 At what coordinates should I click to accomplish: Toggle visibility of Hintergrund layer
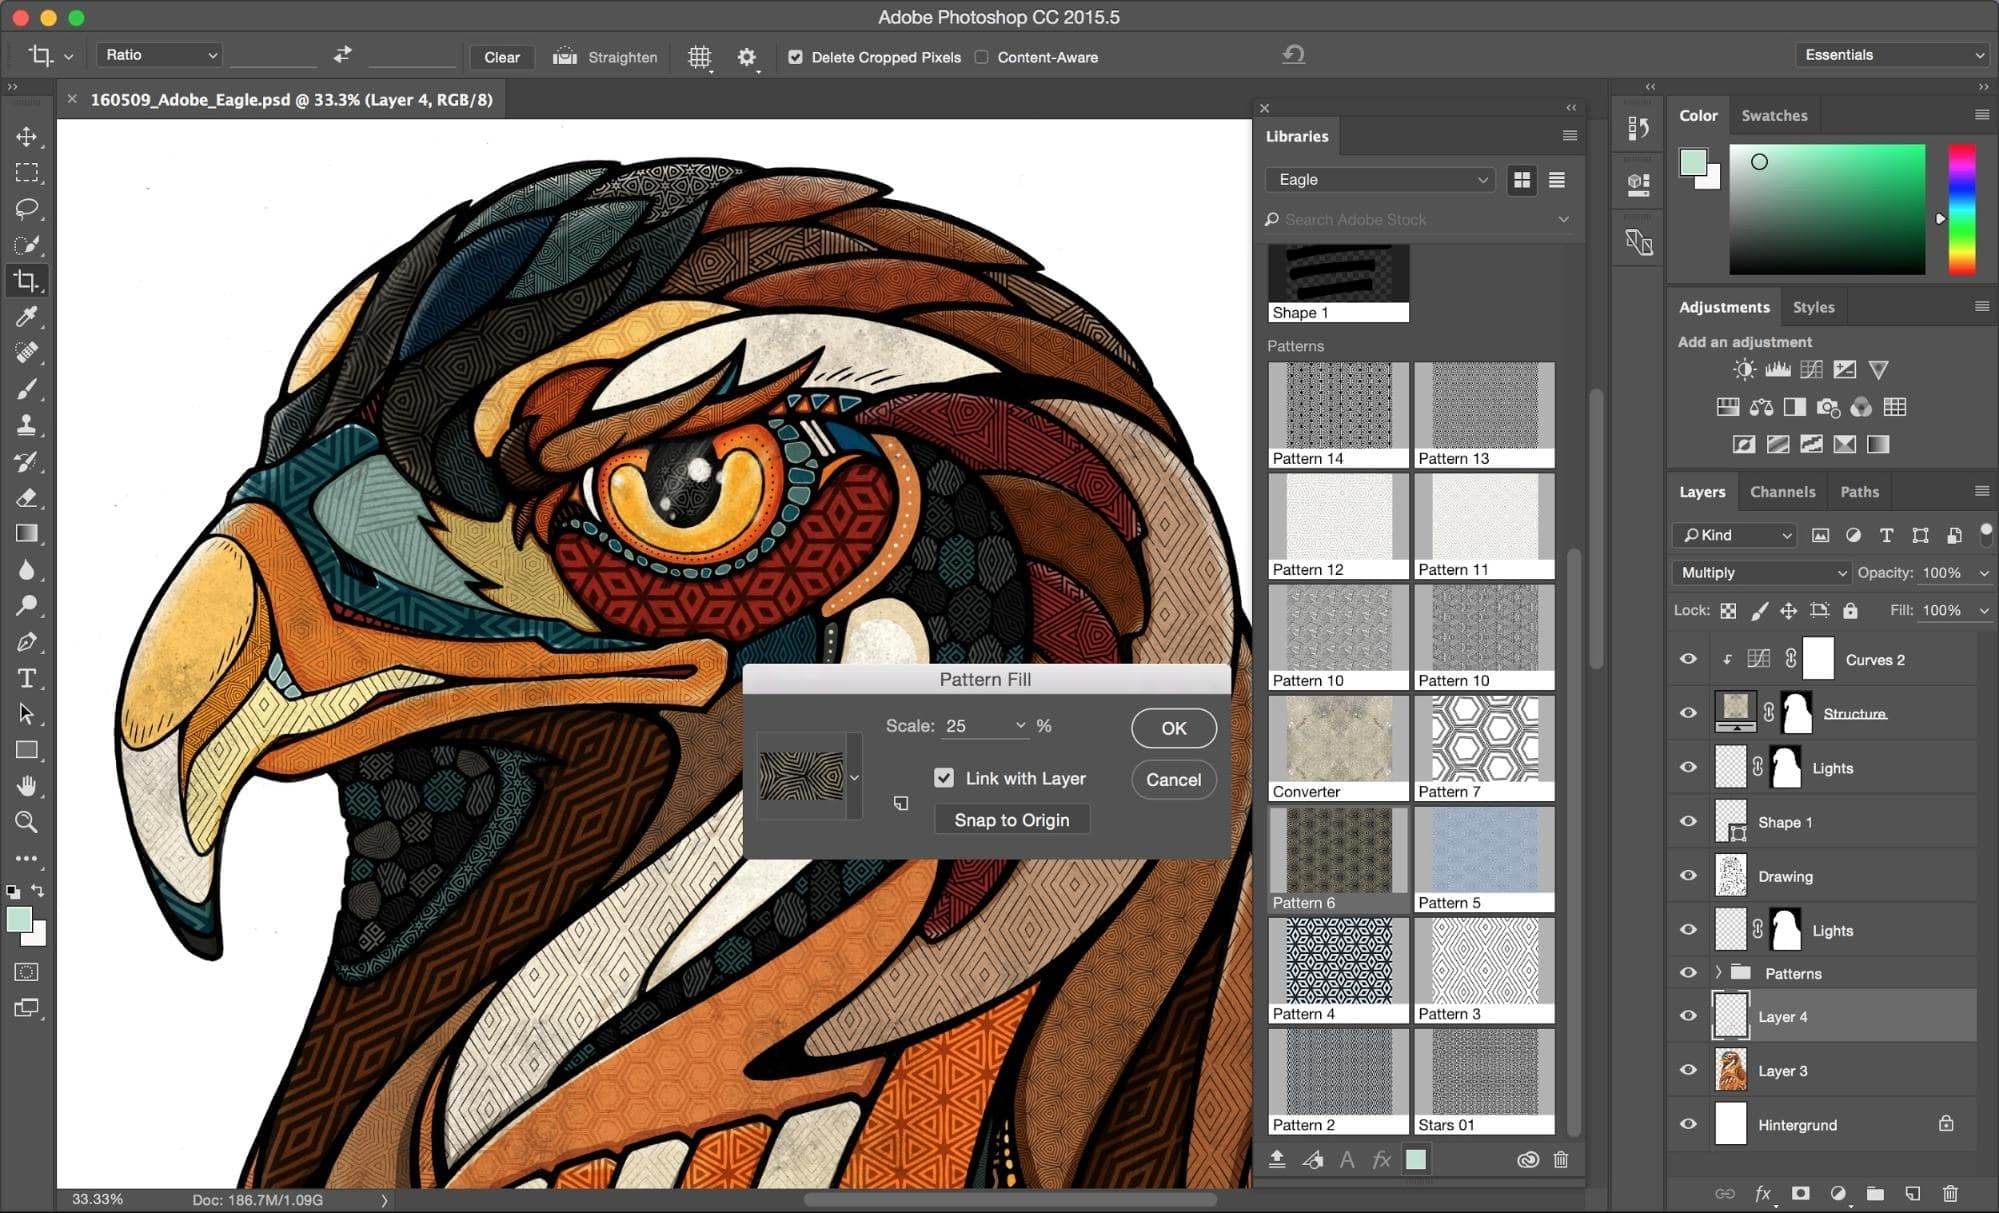1689,1126
